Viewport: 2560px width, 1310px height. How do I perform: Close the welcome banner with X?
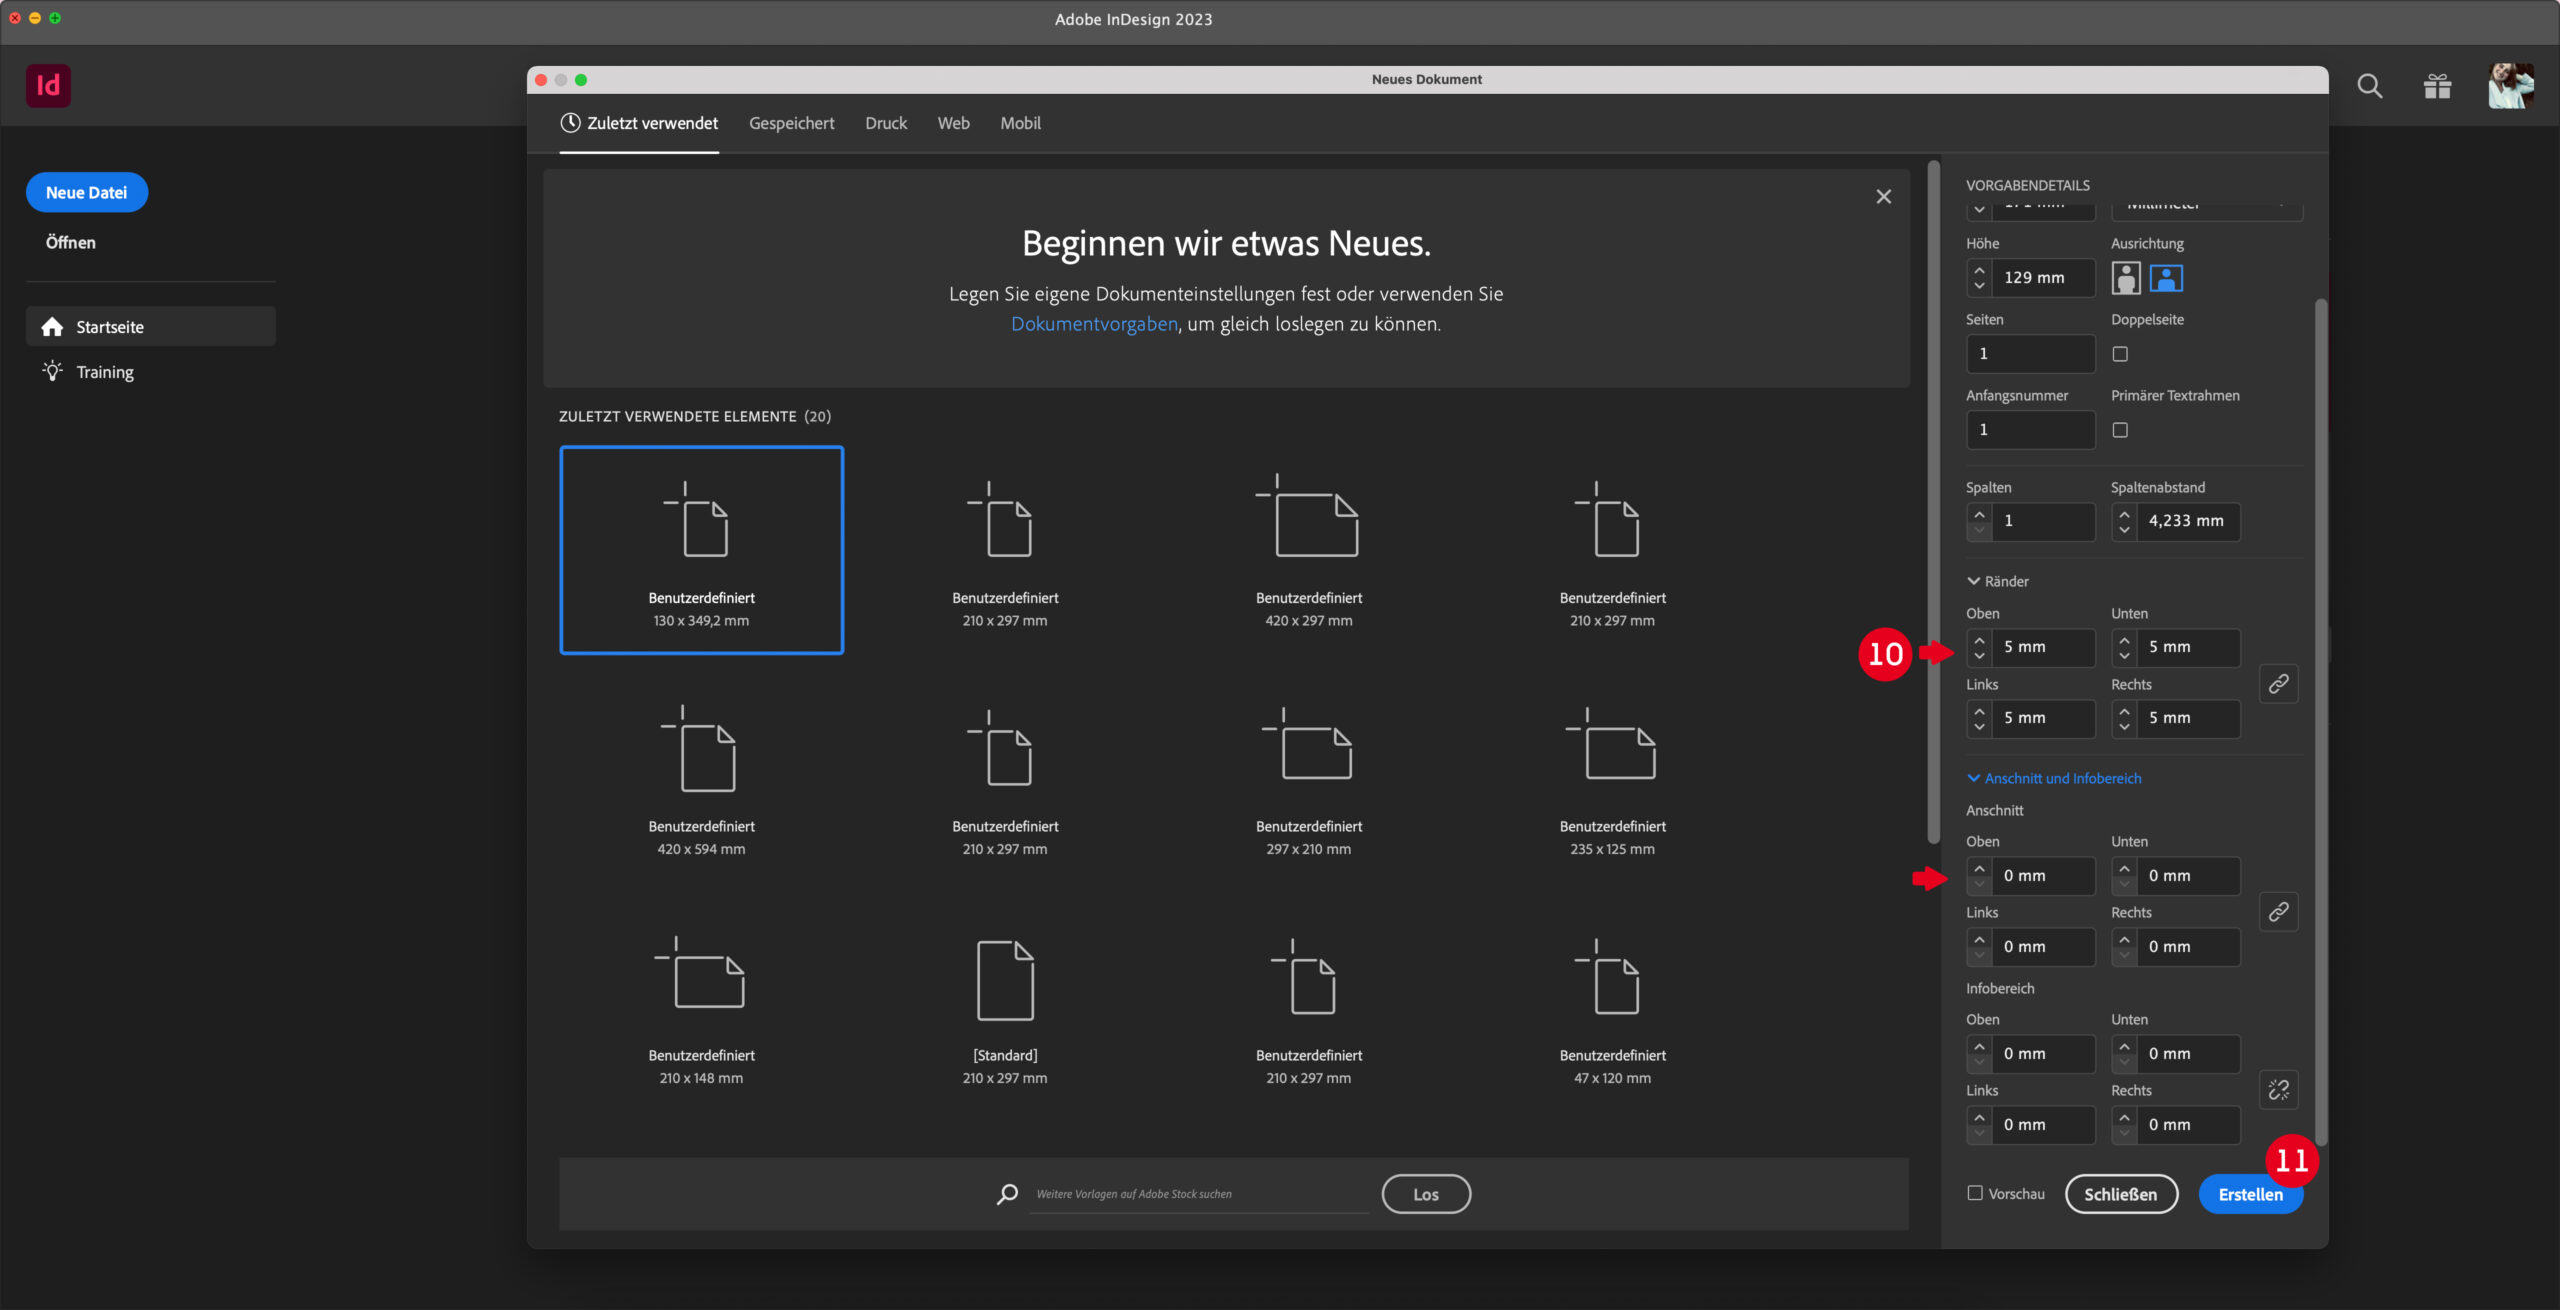[x=1883, y=197]
